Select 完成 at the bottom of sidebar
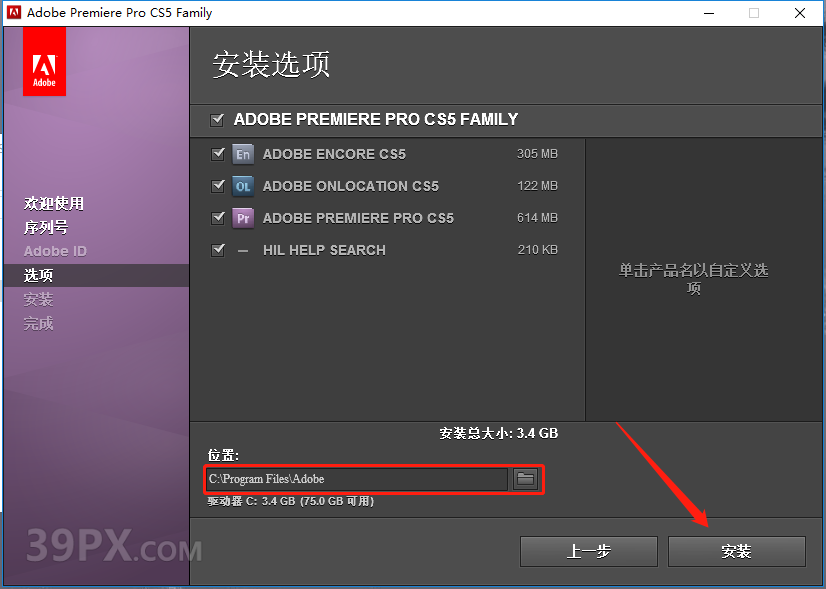Viewport: 826px width, 589px height. 38,323
